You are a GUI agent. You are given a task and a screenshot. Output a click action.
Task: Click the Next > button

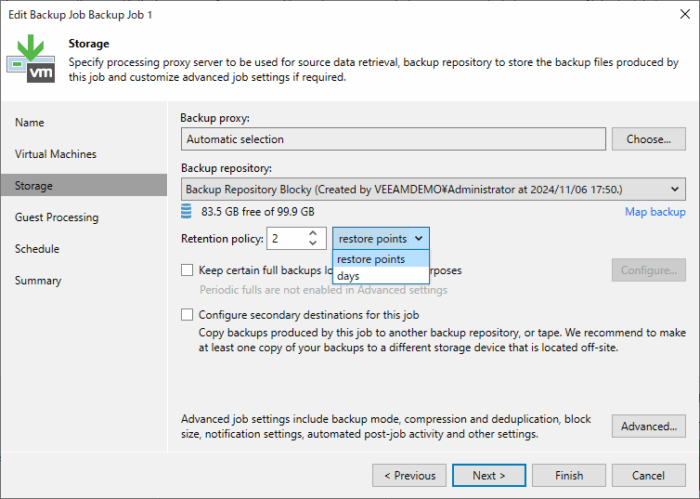pos(489,475)
